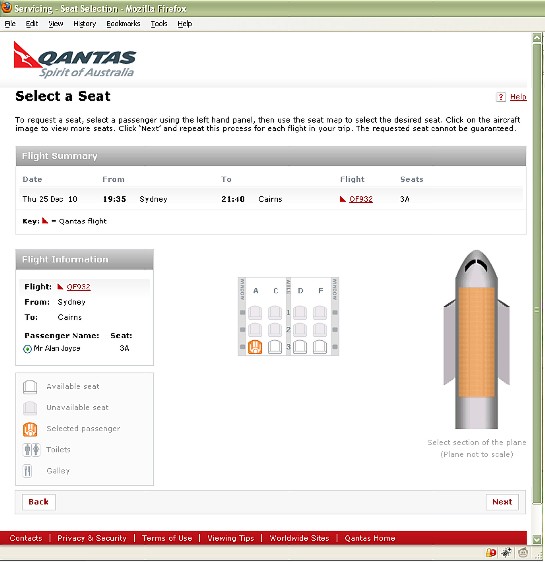Click the page scrollbar up arrow
This screenshot has width=545, height=562.
pyautogui.click(x=536, y=38)
